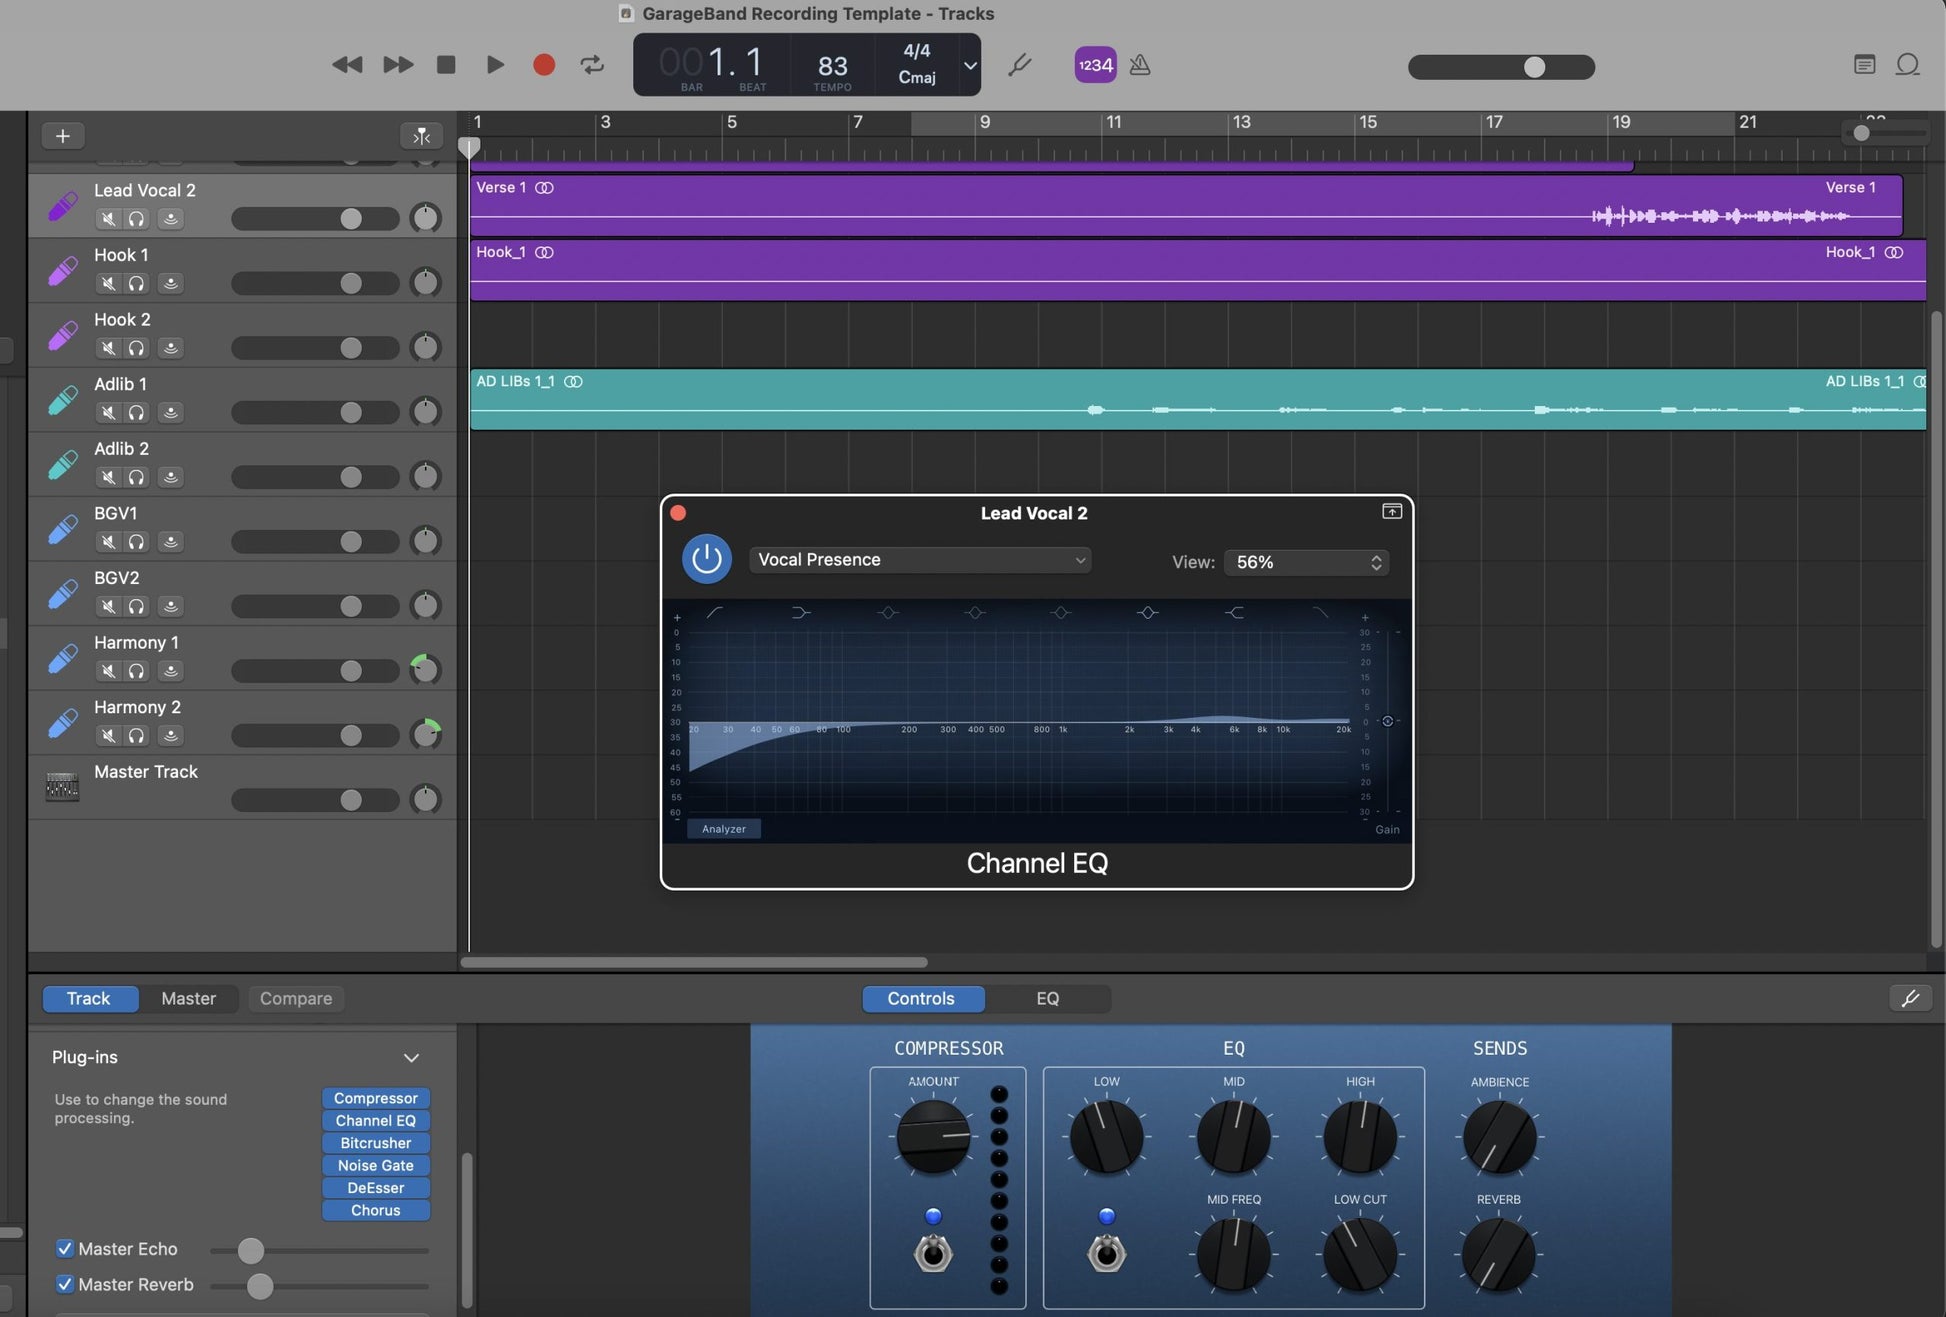1946x1317 pixels.
Task: Toggle the count-in 1234 button
Action: coord(1095,65)
